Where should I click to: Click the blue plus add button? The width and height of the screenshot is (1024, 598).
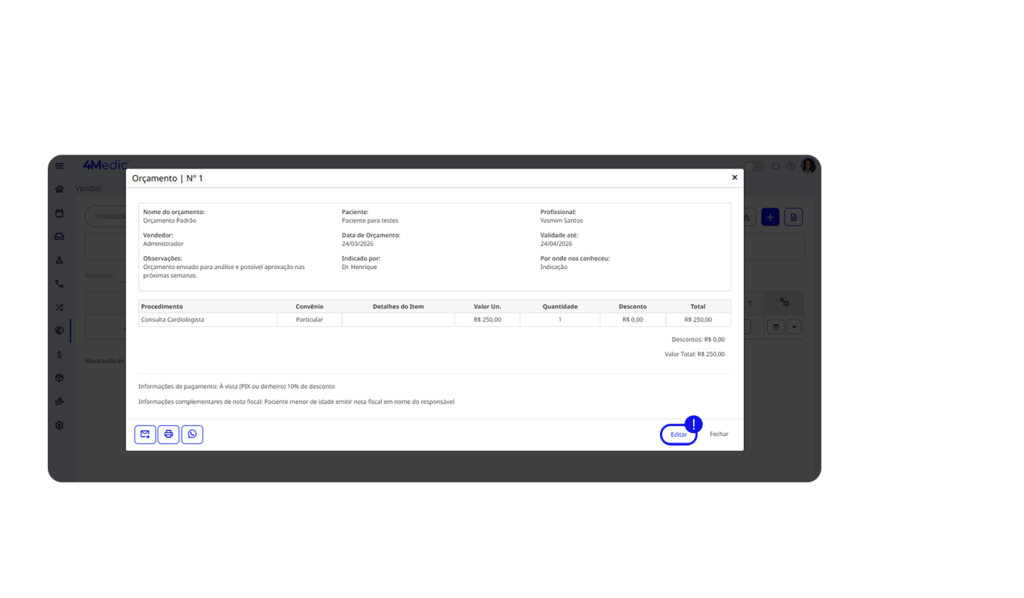(x=770, y=217)
